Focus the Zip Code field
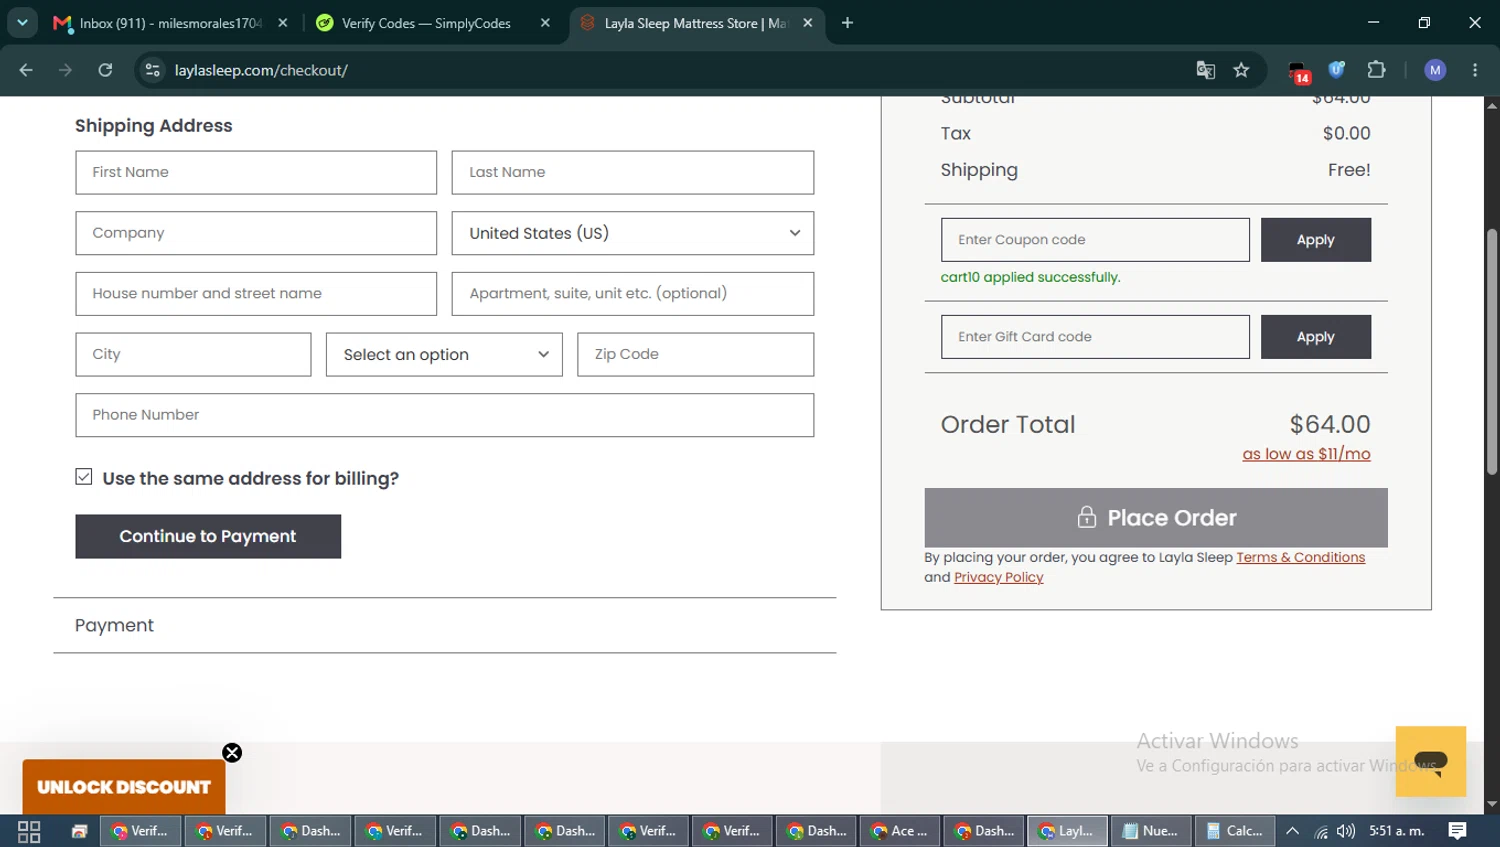Screen dimensions: 1500x847 tap(695, 354)
